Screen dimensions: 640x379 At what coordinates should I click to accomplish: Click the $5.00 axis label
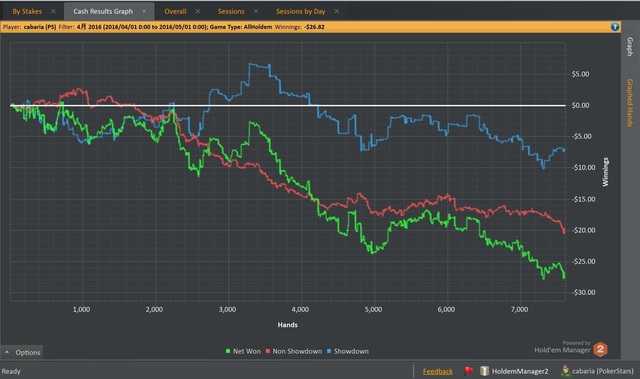(x=580, y=74)
